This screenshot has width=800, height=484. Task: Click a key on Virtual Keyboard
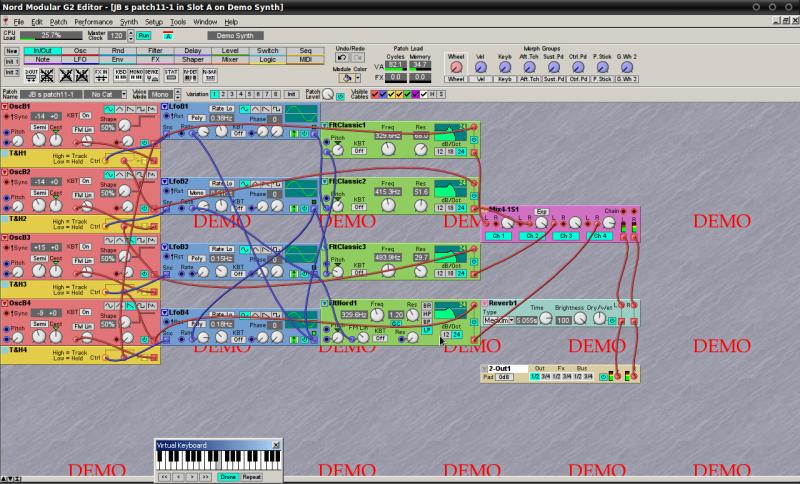pyautogui.click(x=218, y=460)
